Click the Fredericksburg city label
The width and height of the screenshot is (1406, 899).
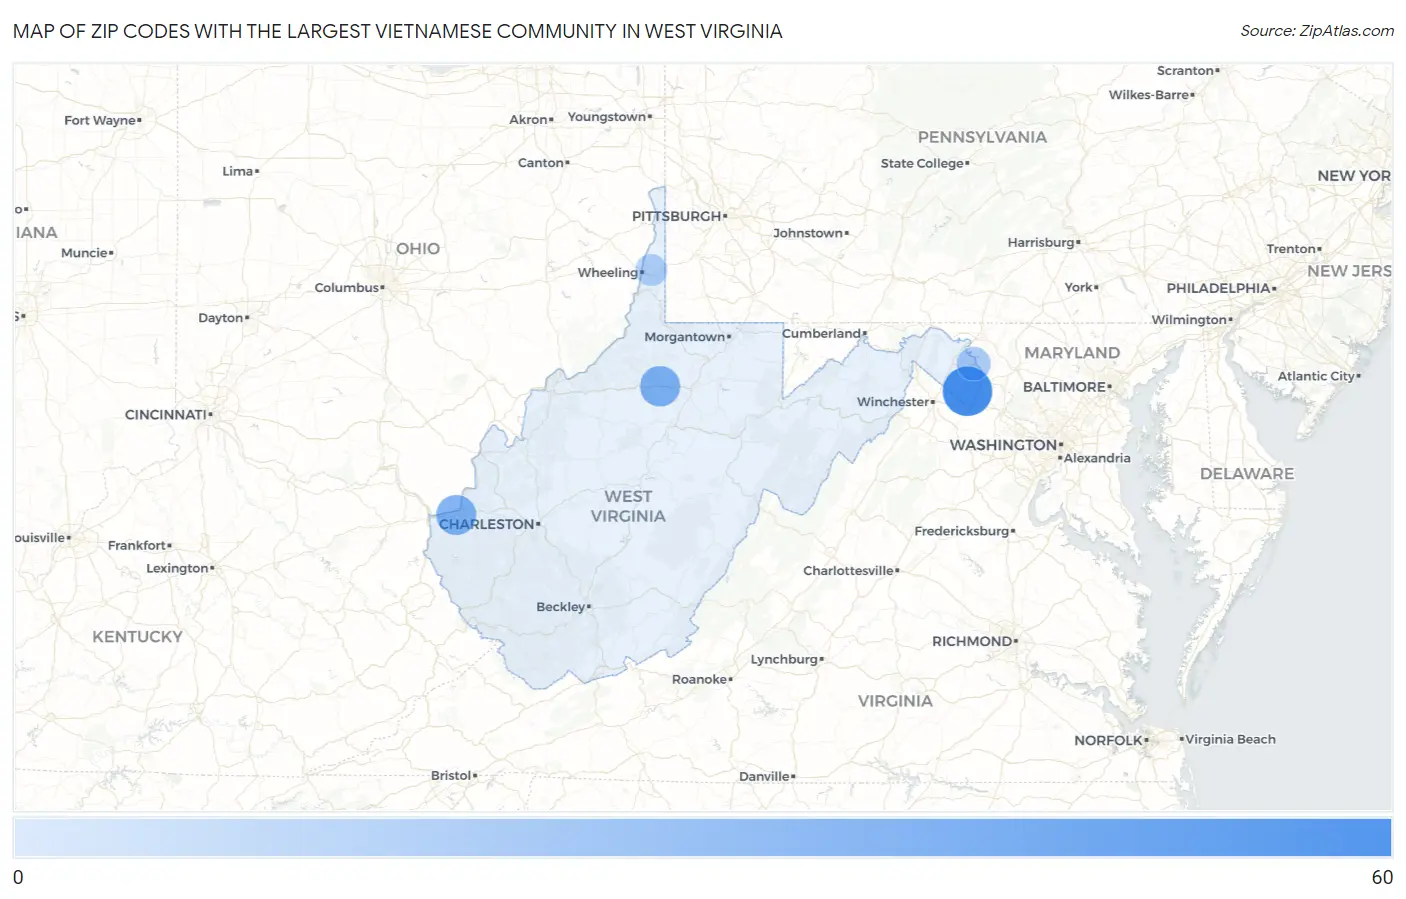[x=963, y=531]
